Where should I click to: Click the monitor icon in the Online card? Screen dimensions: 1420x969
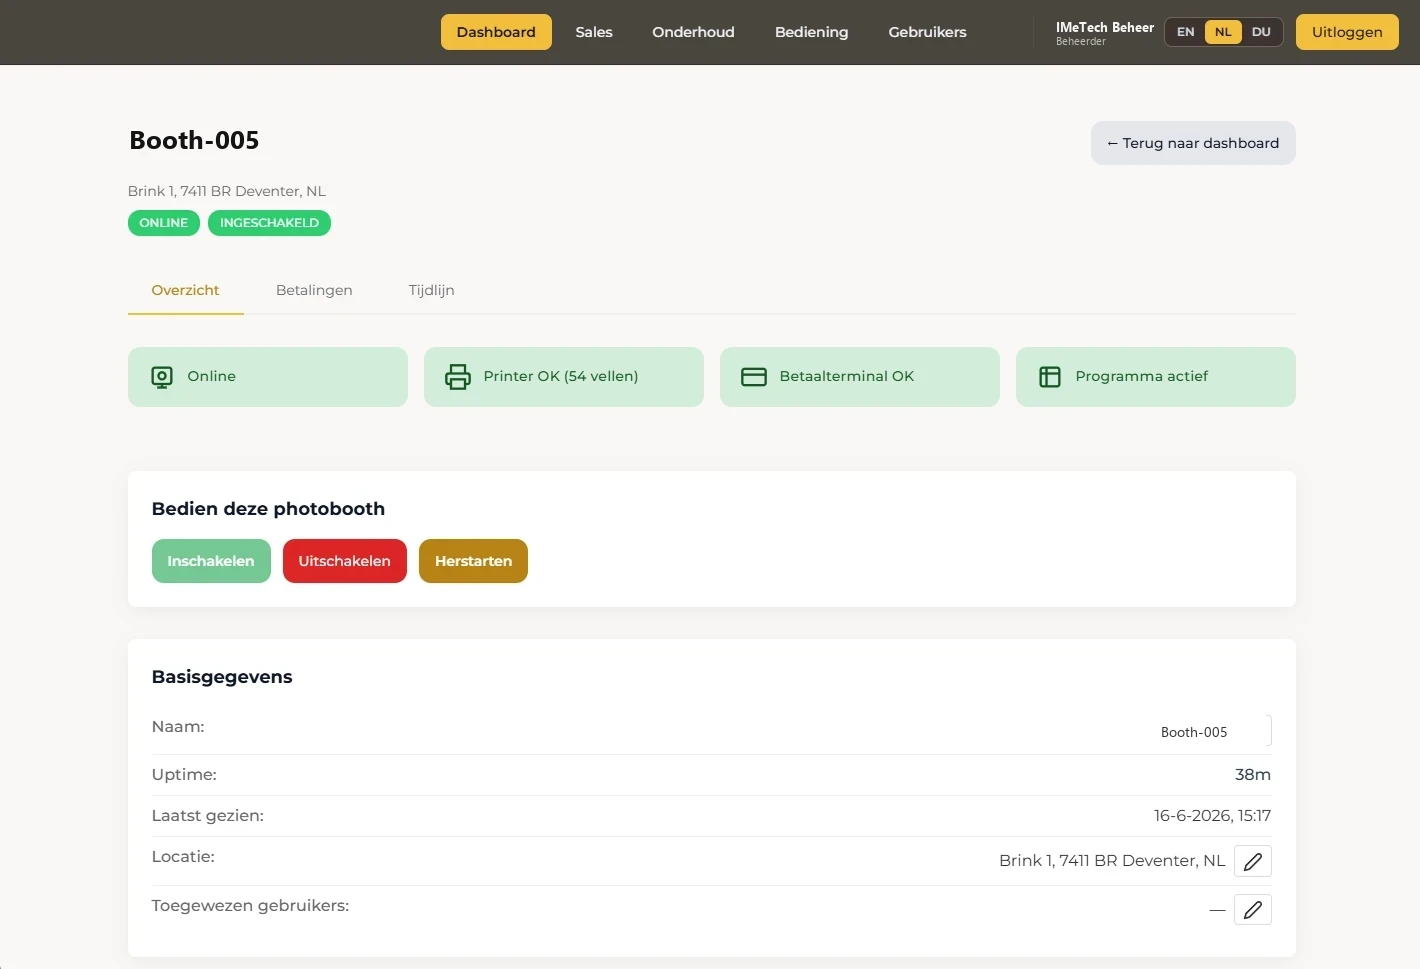click(162, 377)
